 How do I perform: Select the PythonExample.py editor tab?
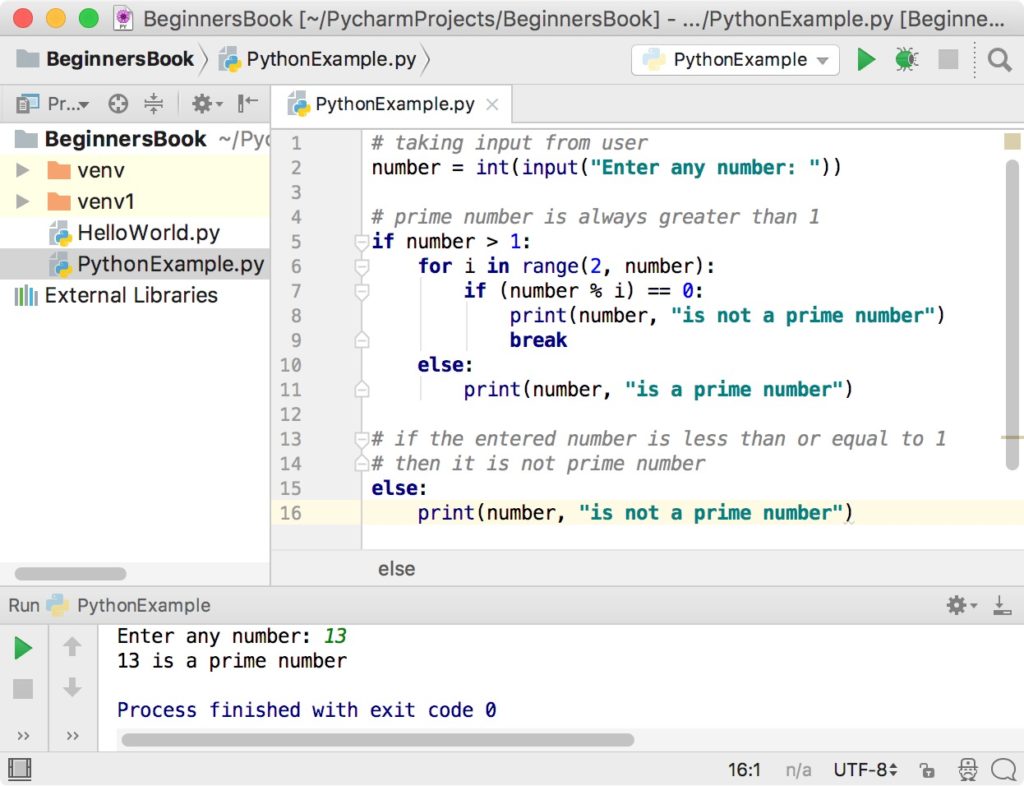394,104
